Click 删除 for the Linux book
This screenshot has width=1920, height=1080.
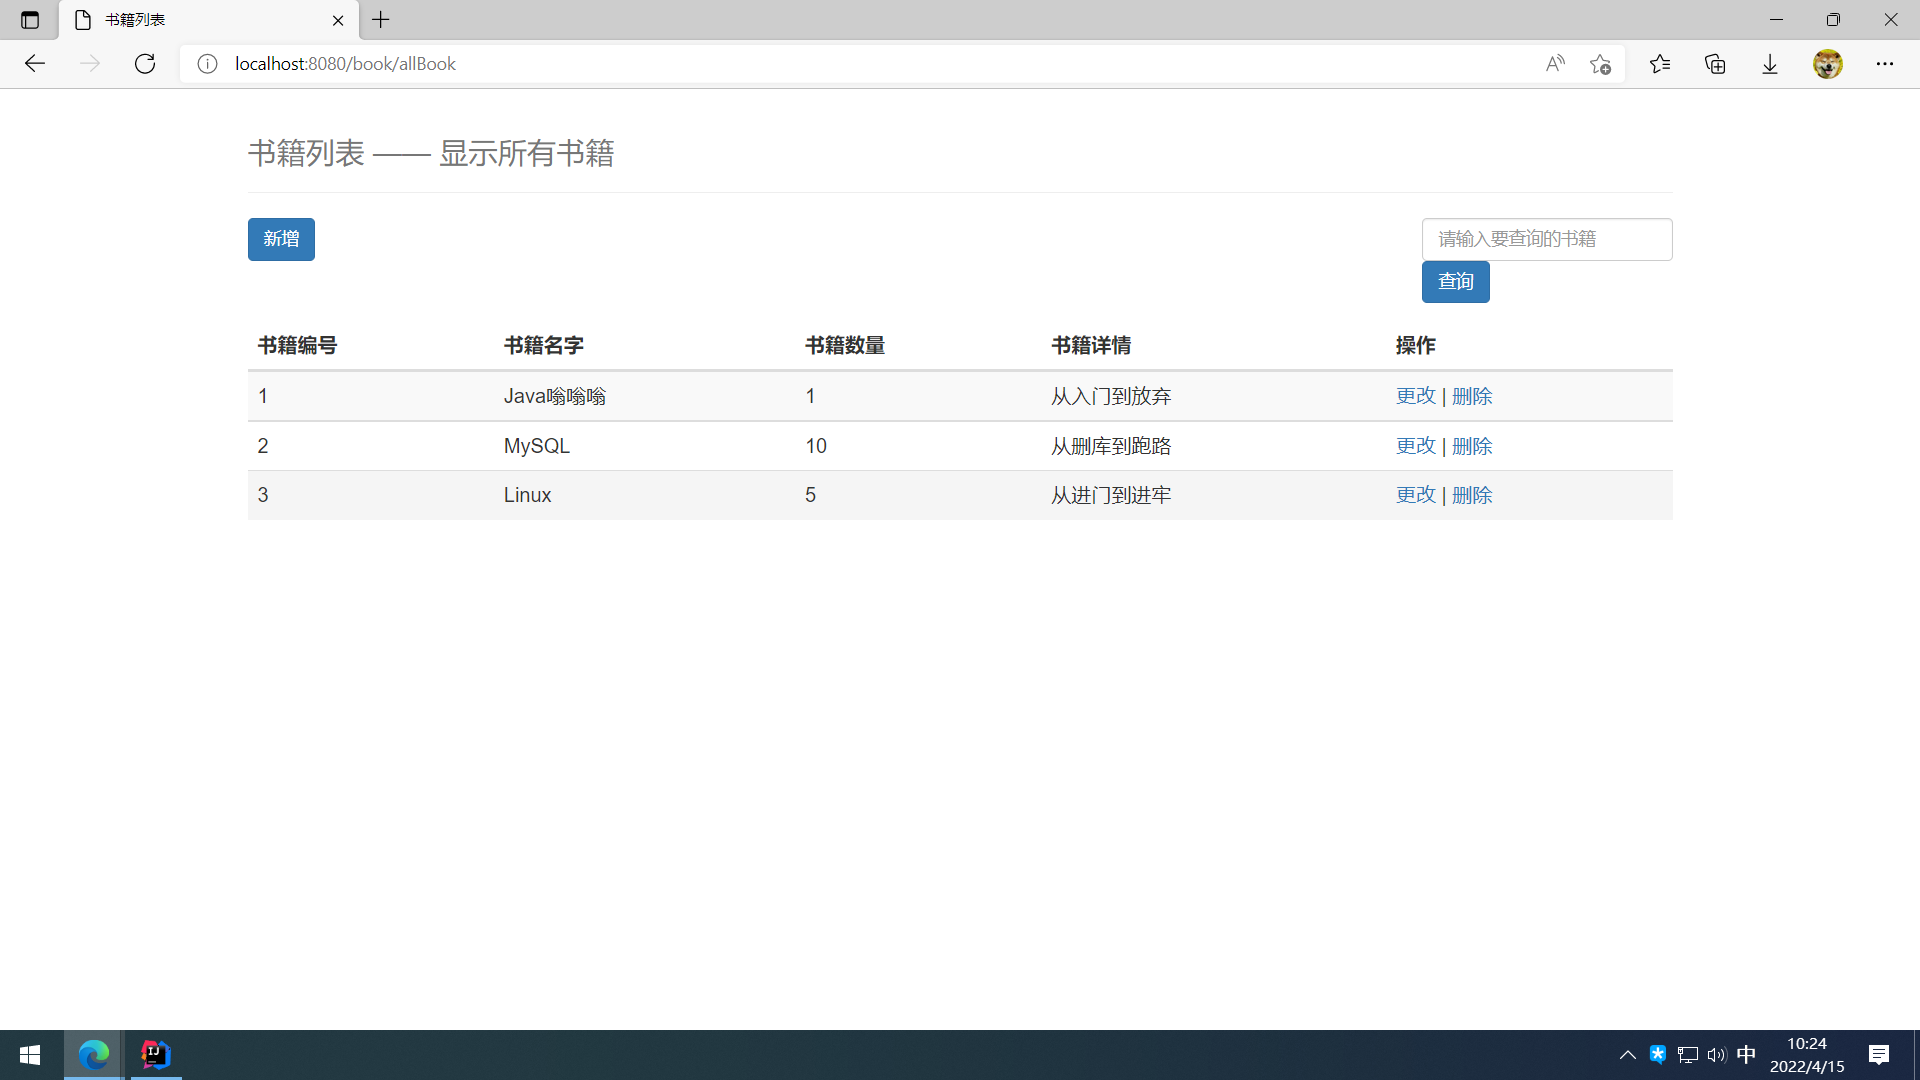[1472, 495]
